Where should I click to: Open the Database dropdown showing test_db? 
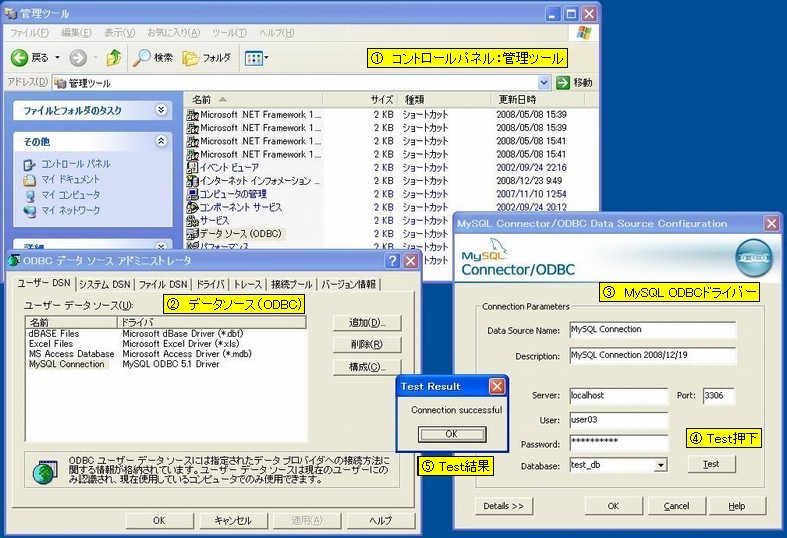[661, 465]
